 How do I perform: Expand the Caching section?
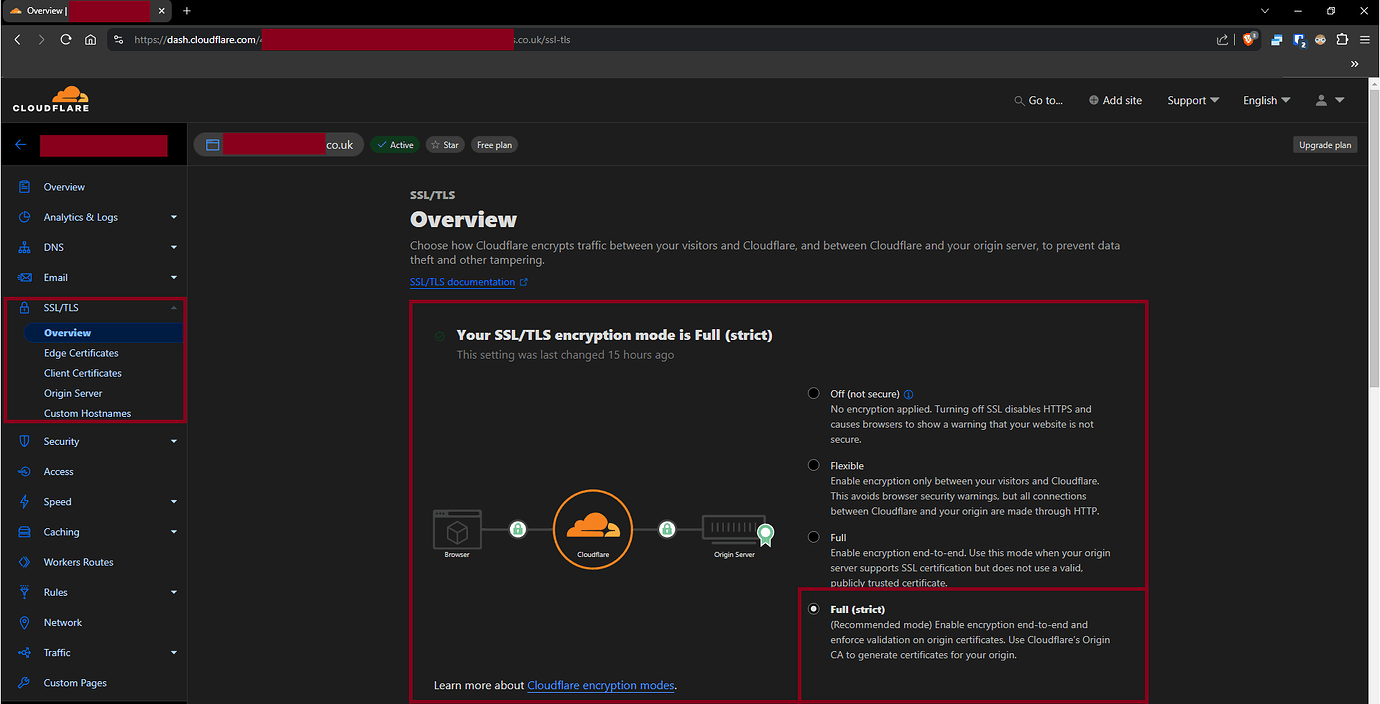[x=174, y=532]
